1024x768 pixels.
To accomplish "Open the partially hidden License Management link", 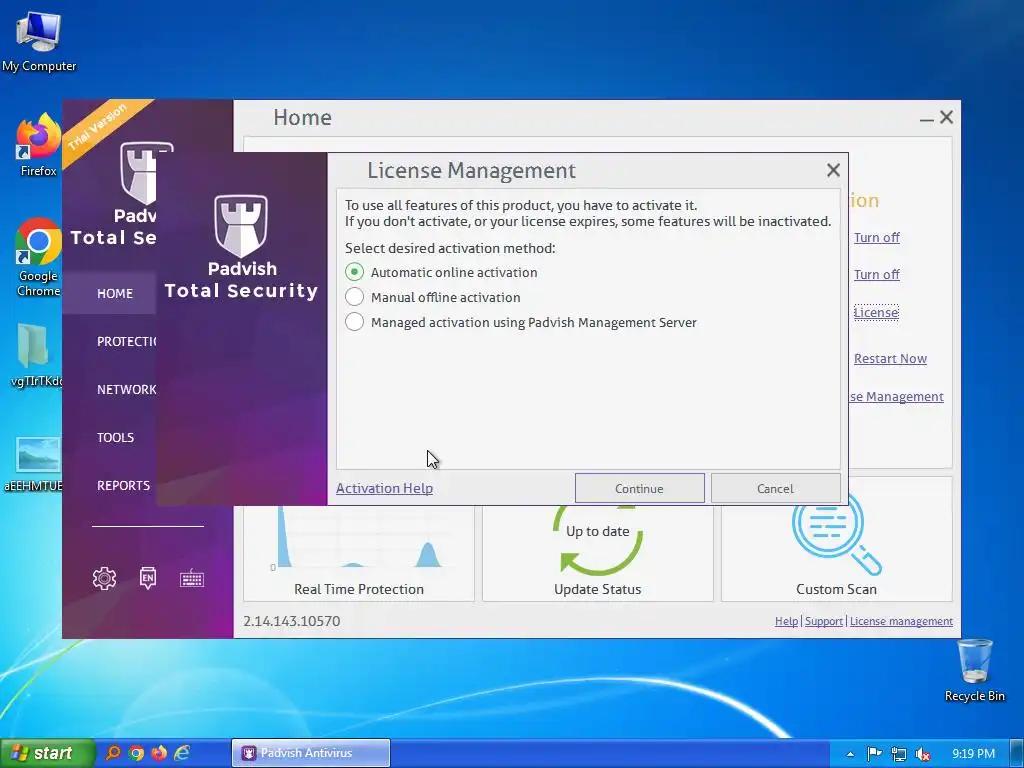I will pos(896,396).
